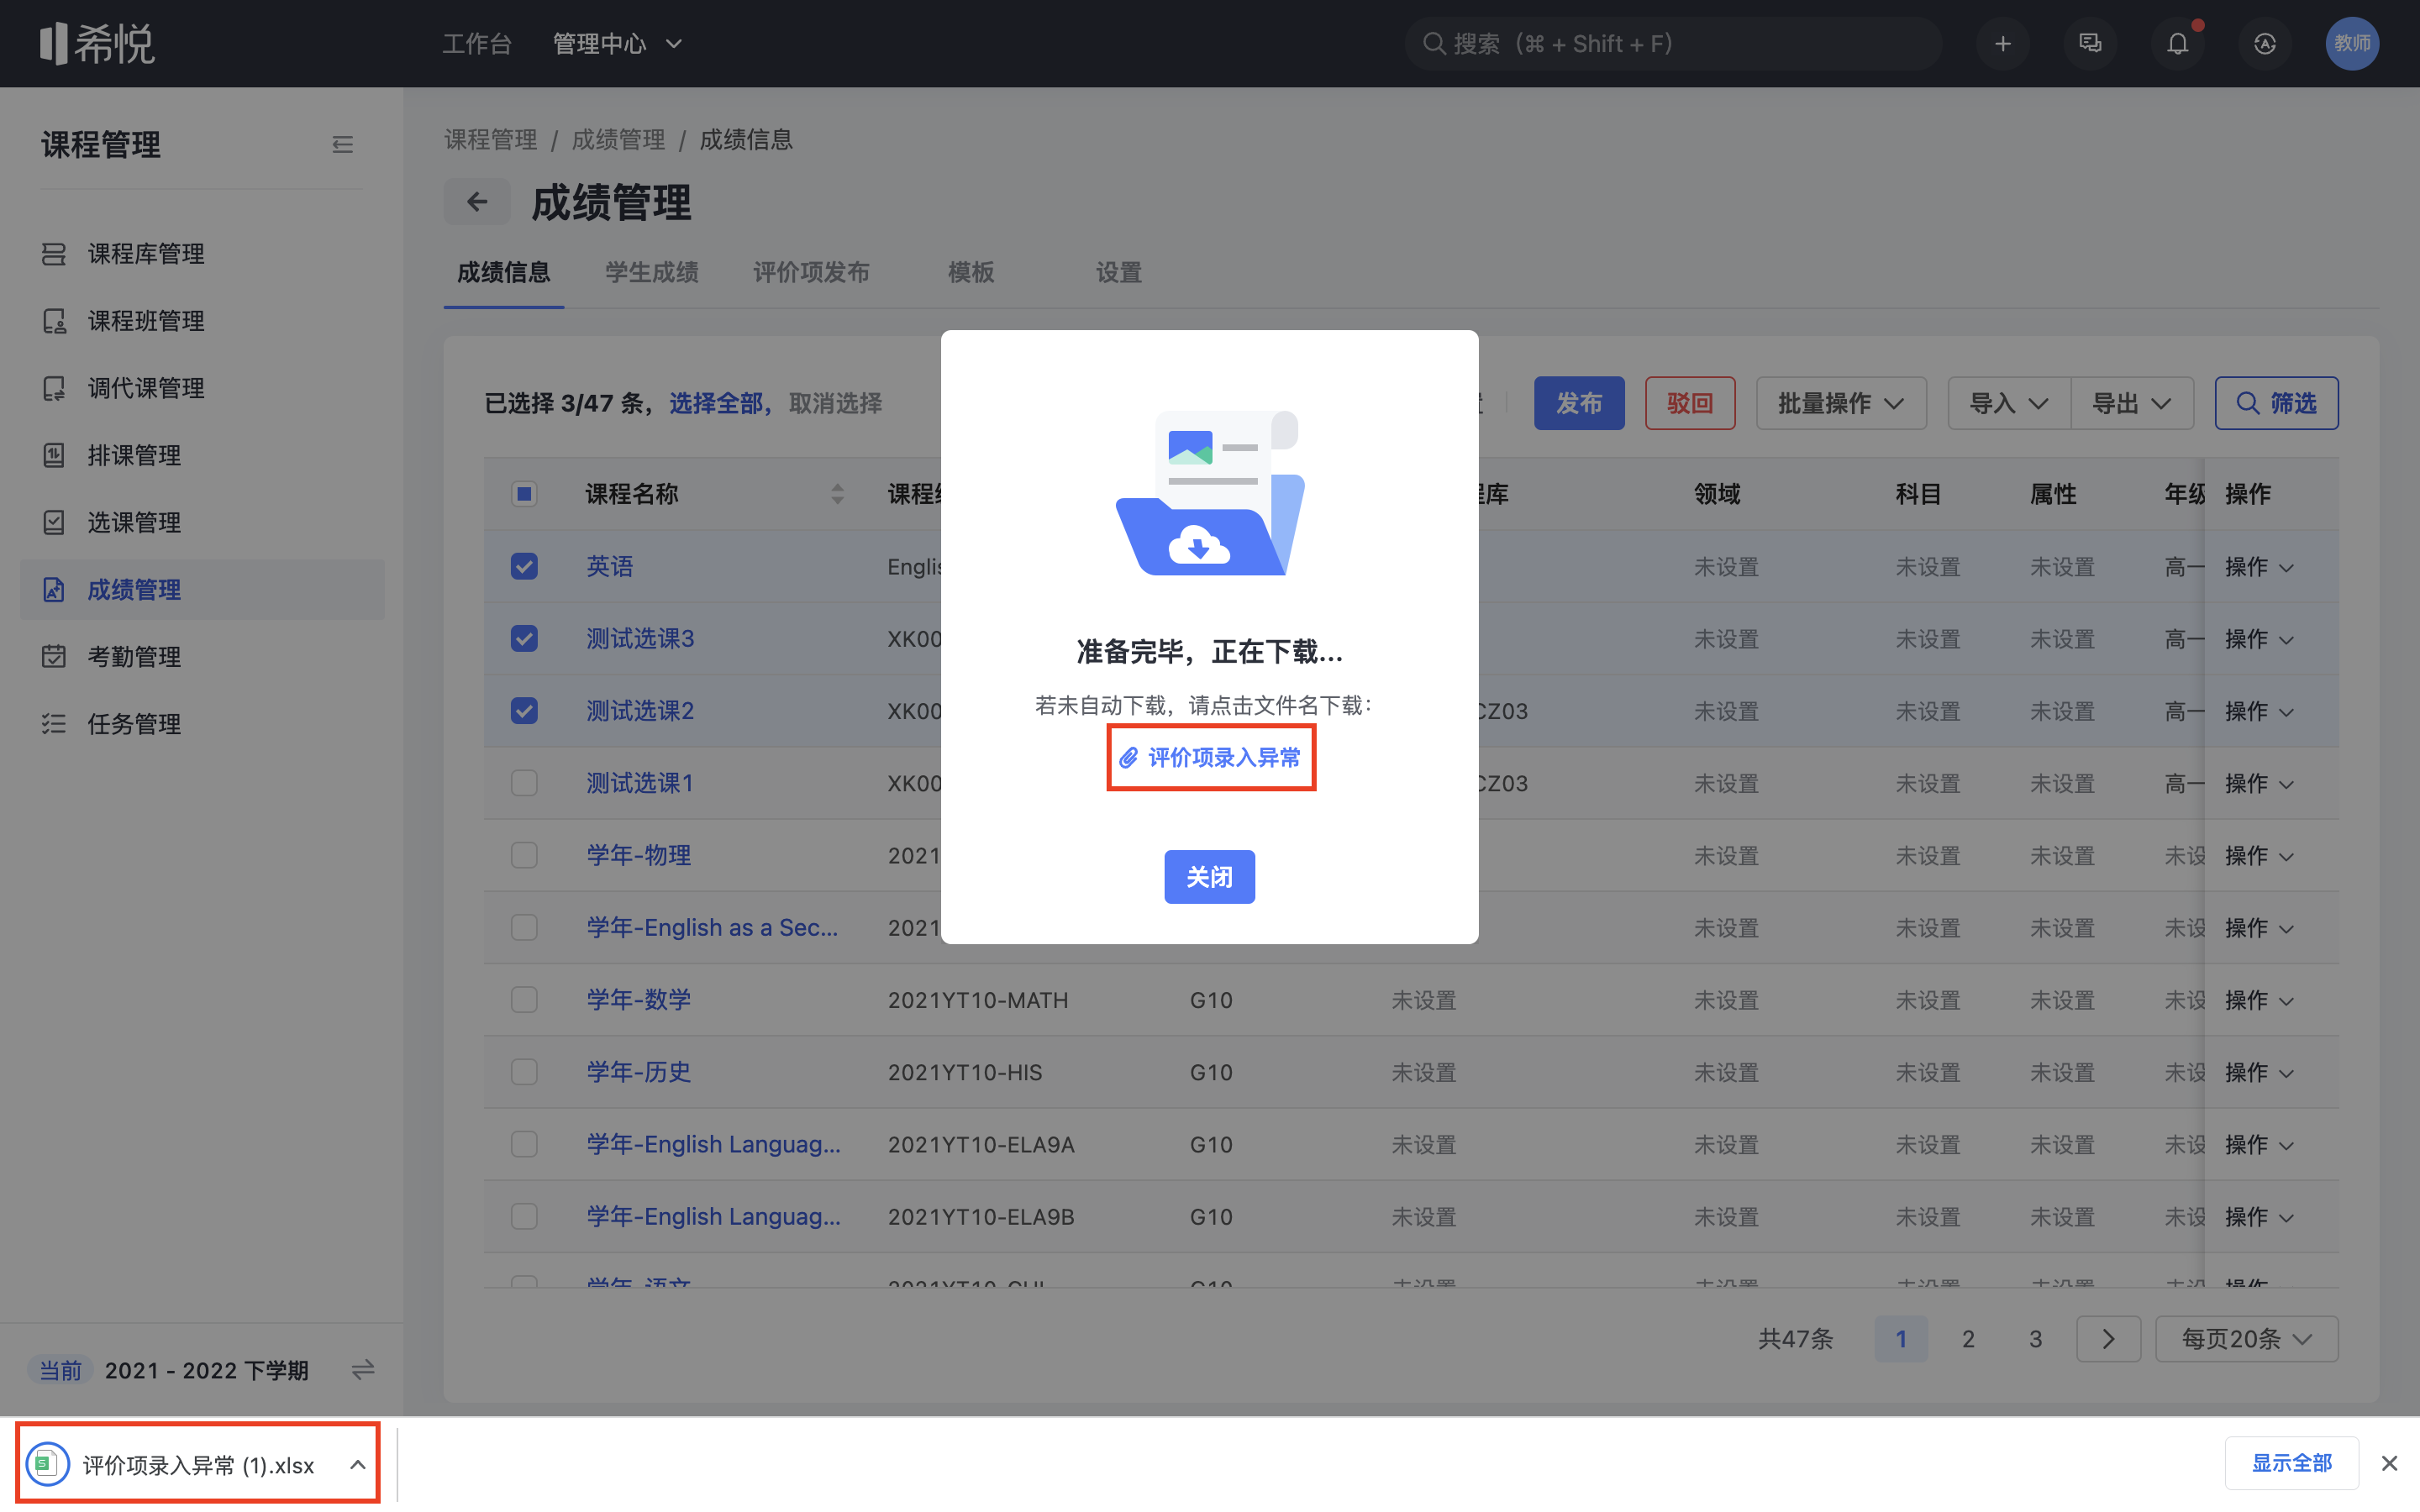Switch to the 评价项发布 tab

tap(811, 272)
